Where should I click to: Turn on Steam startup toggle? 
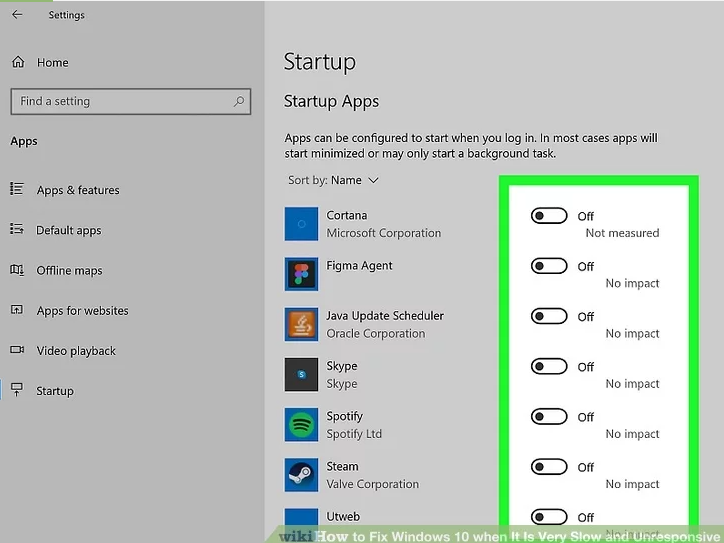pyautogui.click(x=549, y=467)
